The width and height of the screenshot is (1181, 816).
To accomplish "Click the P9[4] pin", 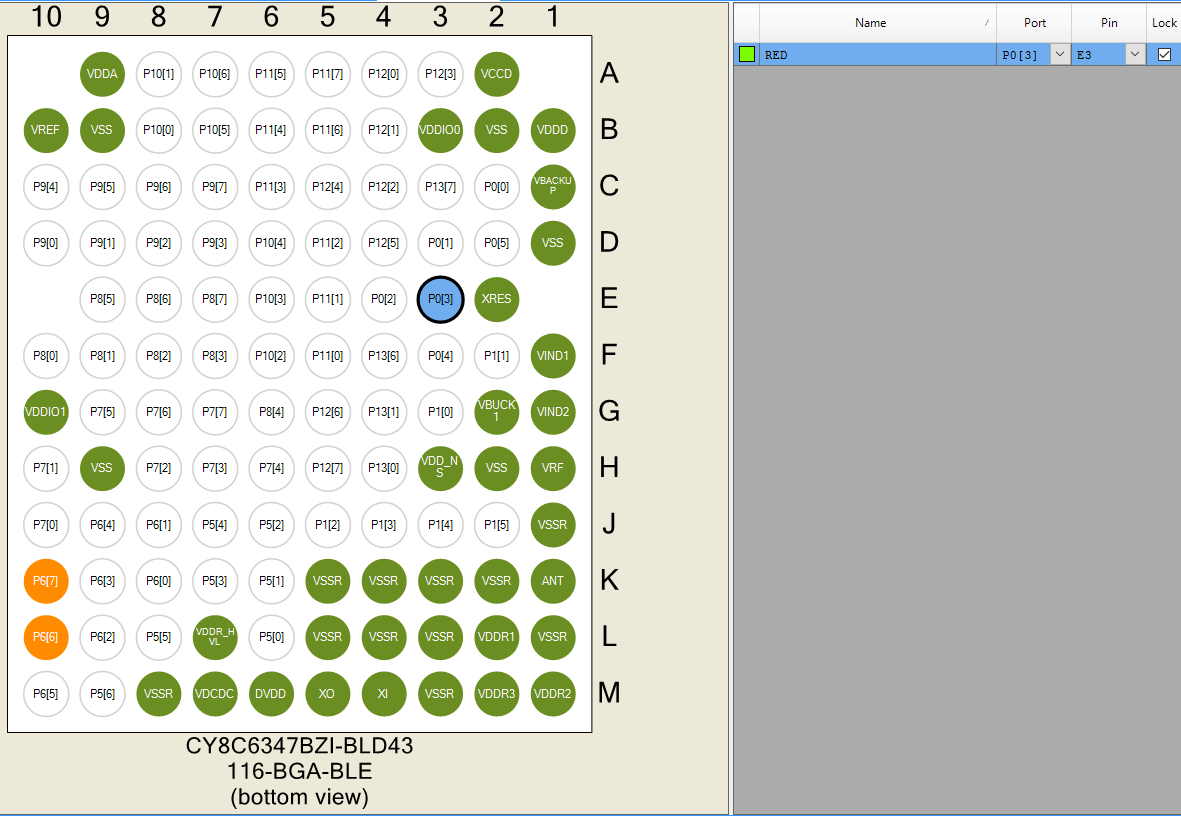I will [46, 186].
